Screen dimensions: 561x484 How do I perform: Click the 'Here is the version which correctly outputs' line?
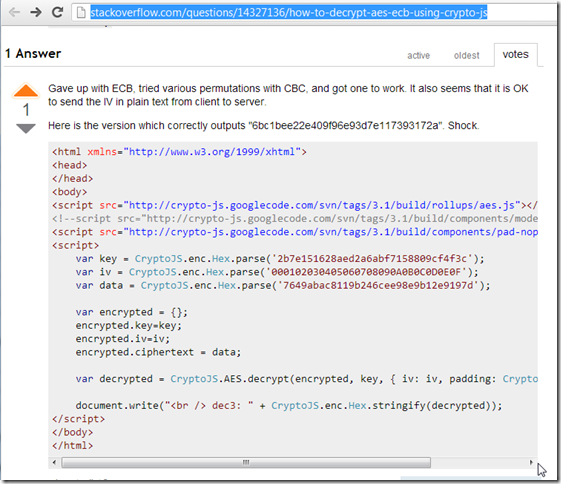264,126
